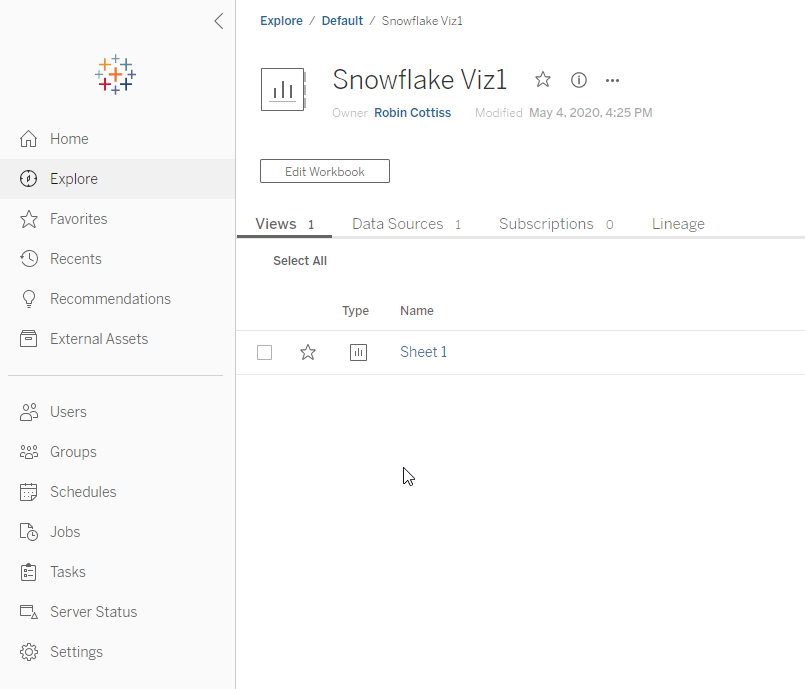This screenshot has width=805, height=689.
Task: Click the Default project breadcrumb
Action: [342, 21]
